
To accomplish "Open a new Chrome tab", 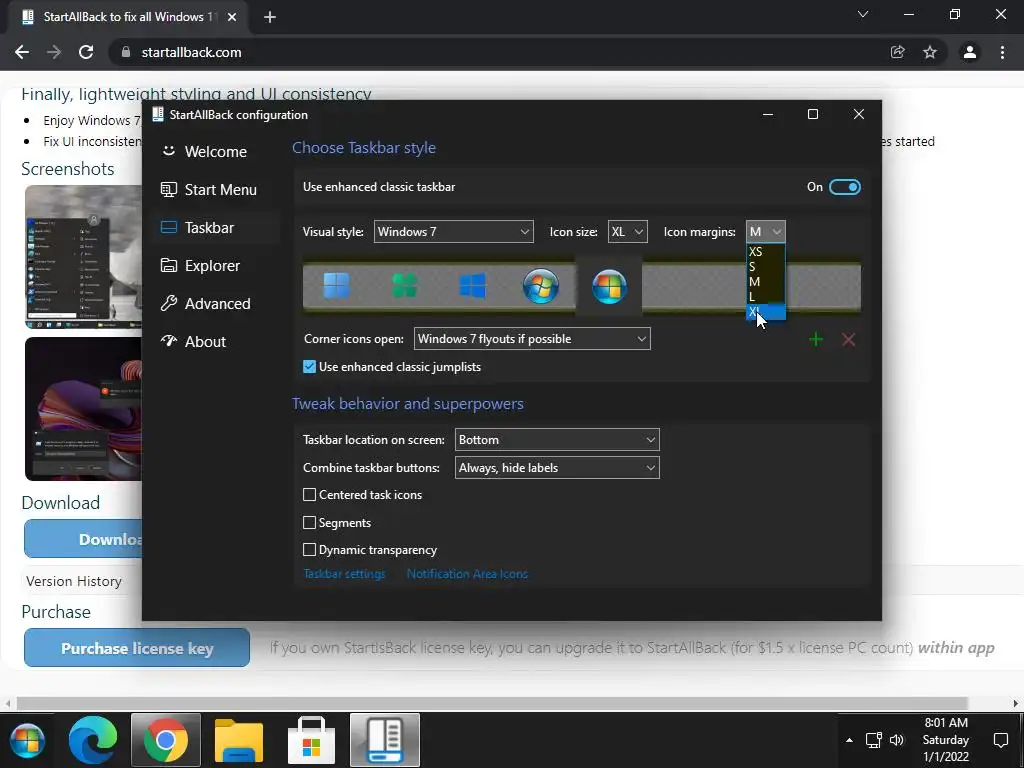I will [270, 17].
